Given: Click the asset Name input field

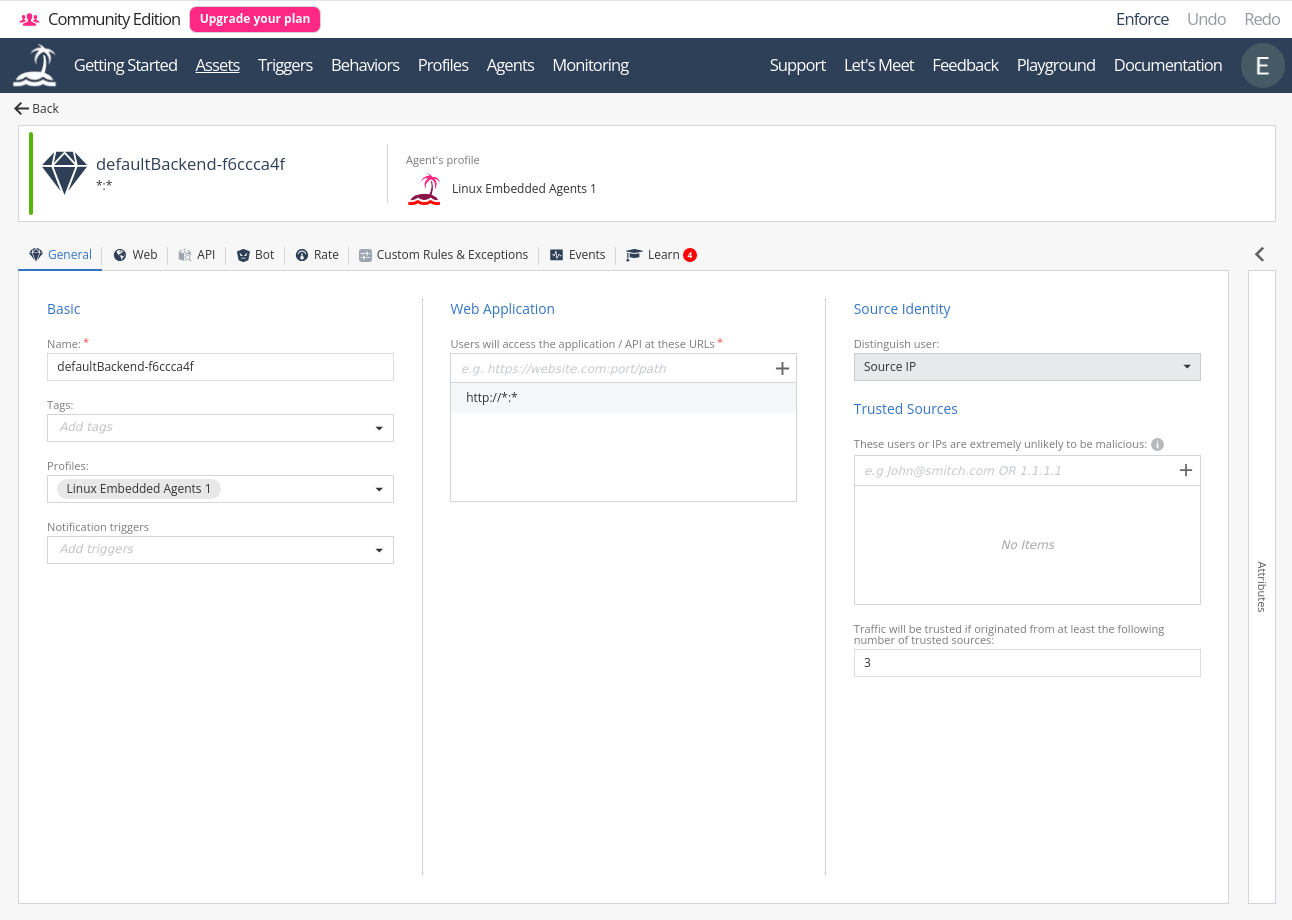Looking at the screenshot, I should pyautogui.click(x=220, y=367).
